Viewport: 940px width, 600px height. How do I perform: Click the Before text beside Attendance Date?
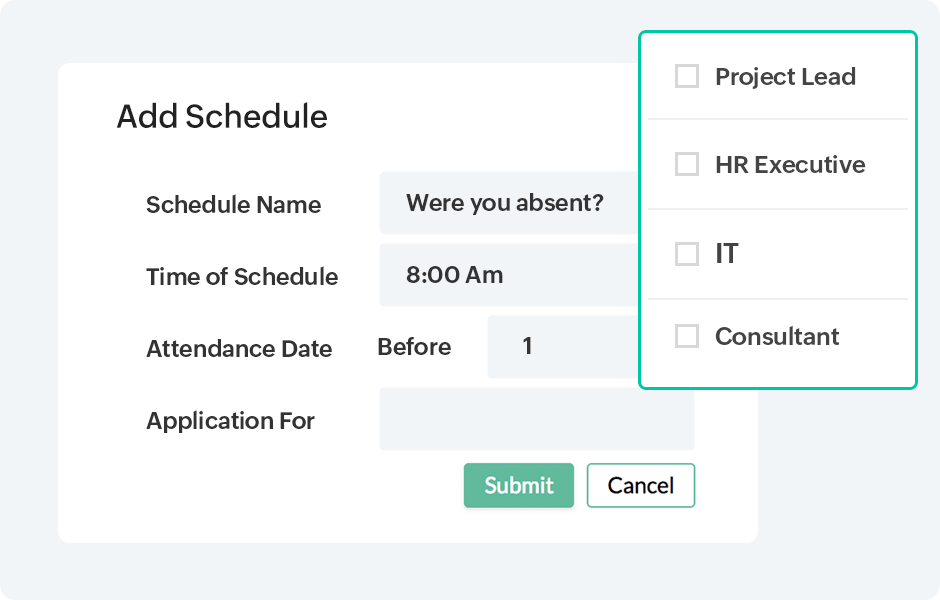[414, 347]
